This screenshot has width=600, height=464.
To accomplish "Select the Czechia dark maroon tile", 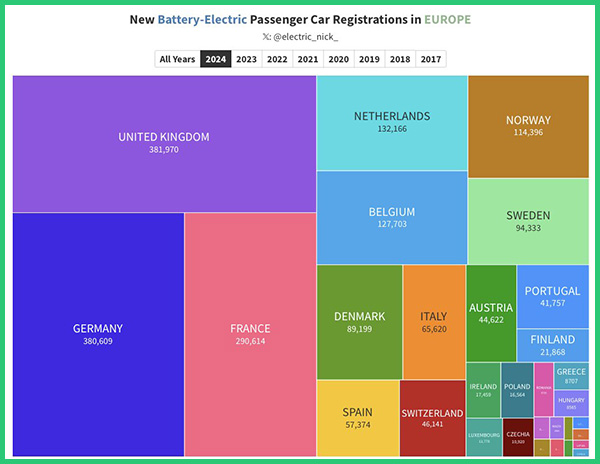I will (517, 438).
